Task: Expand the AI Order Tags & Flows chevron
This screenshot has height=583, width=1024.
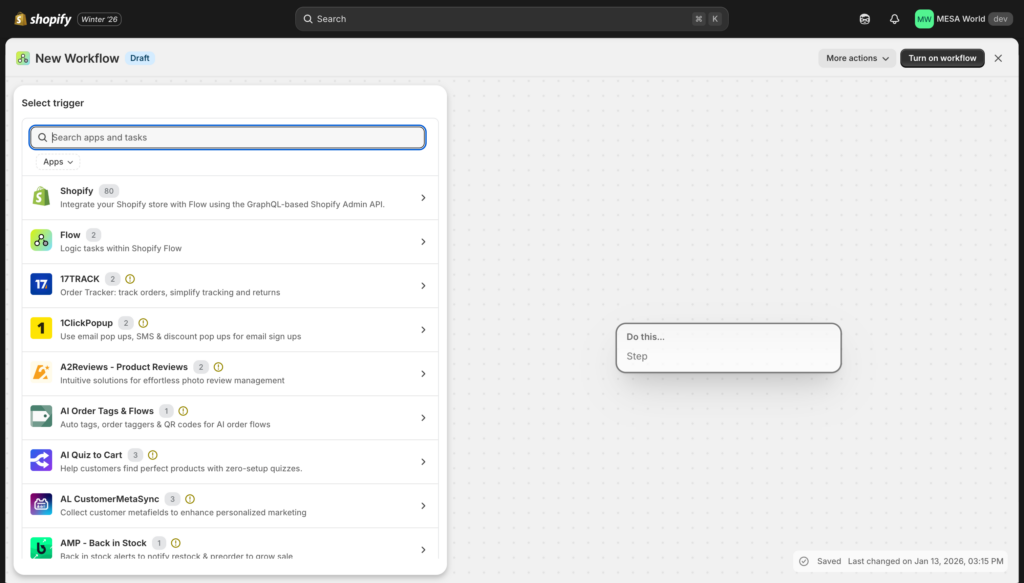Action: [423, 417]
